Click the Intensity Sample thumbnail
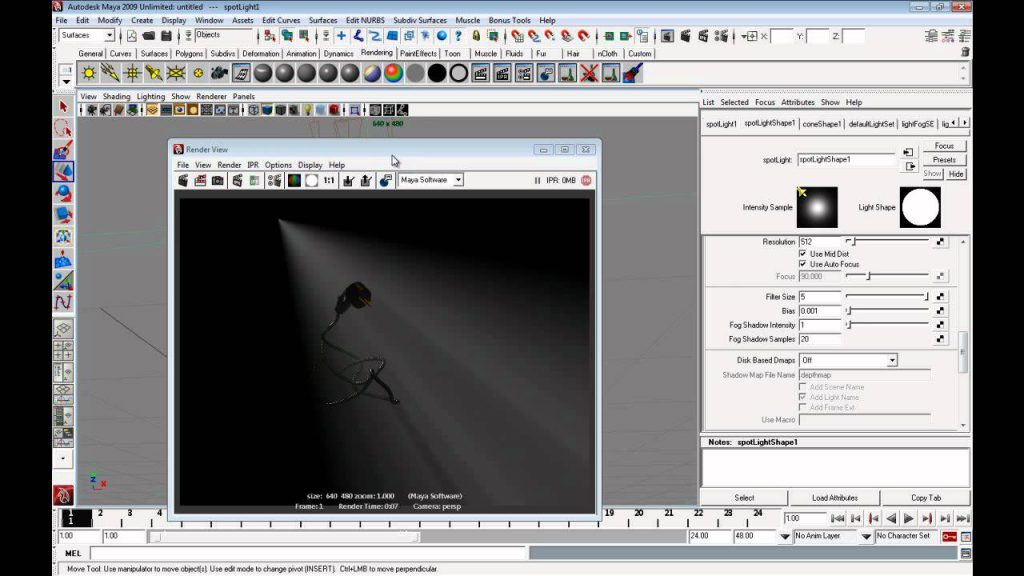1024x576 pixels. (x=817, y=207)
